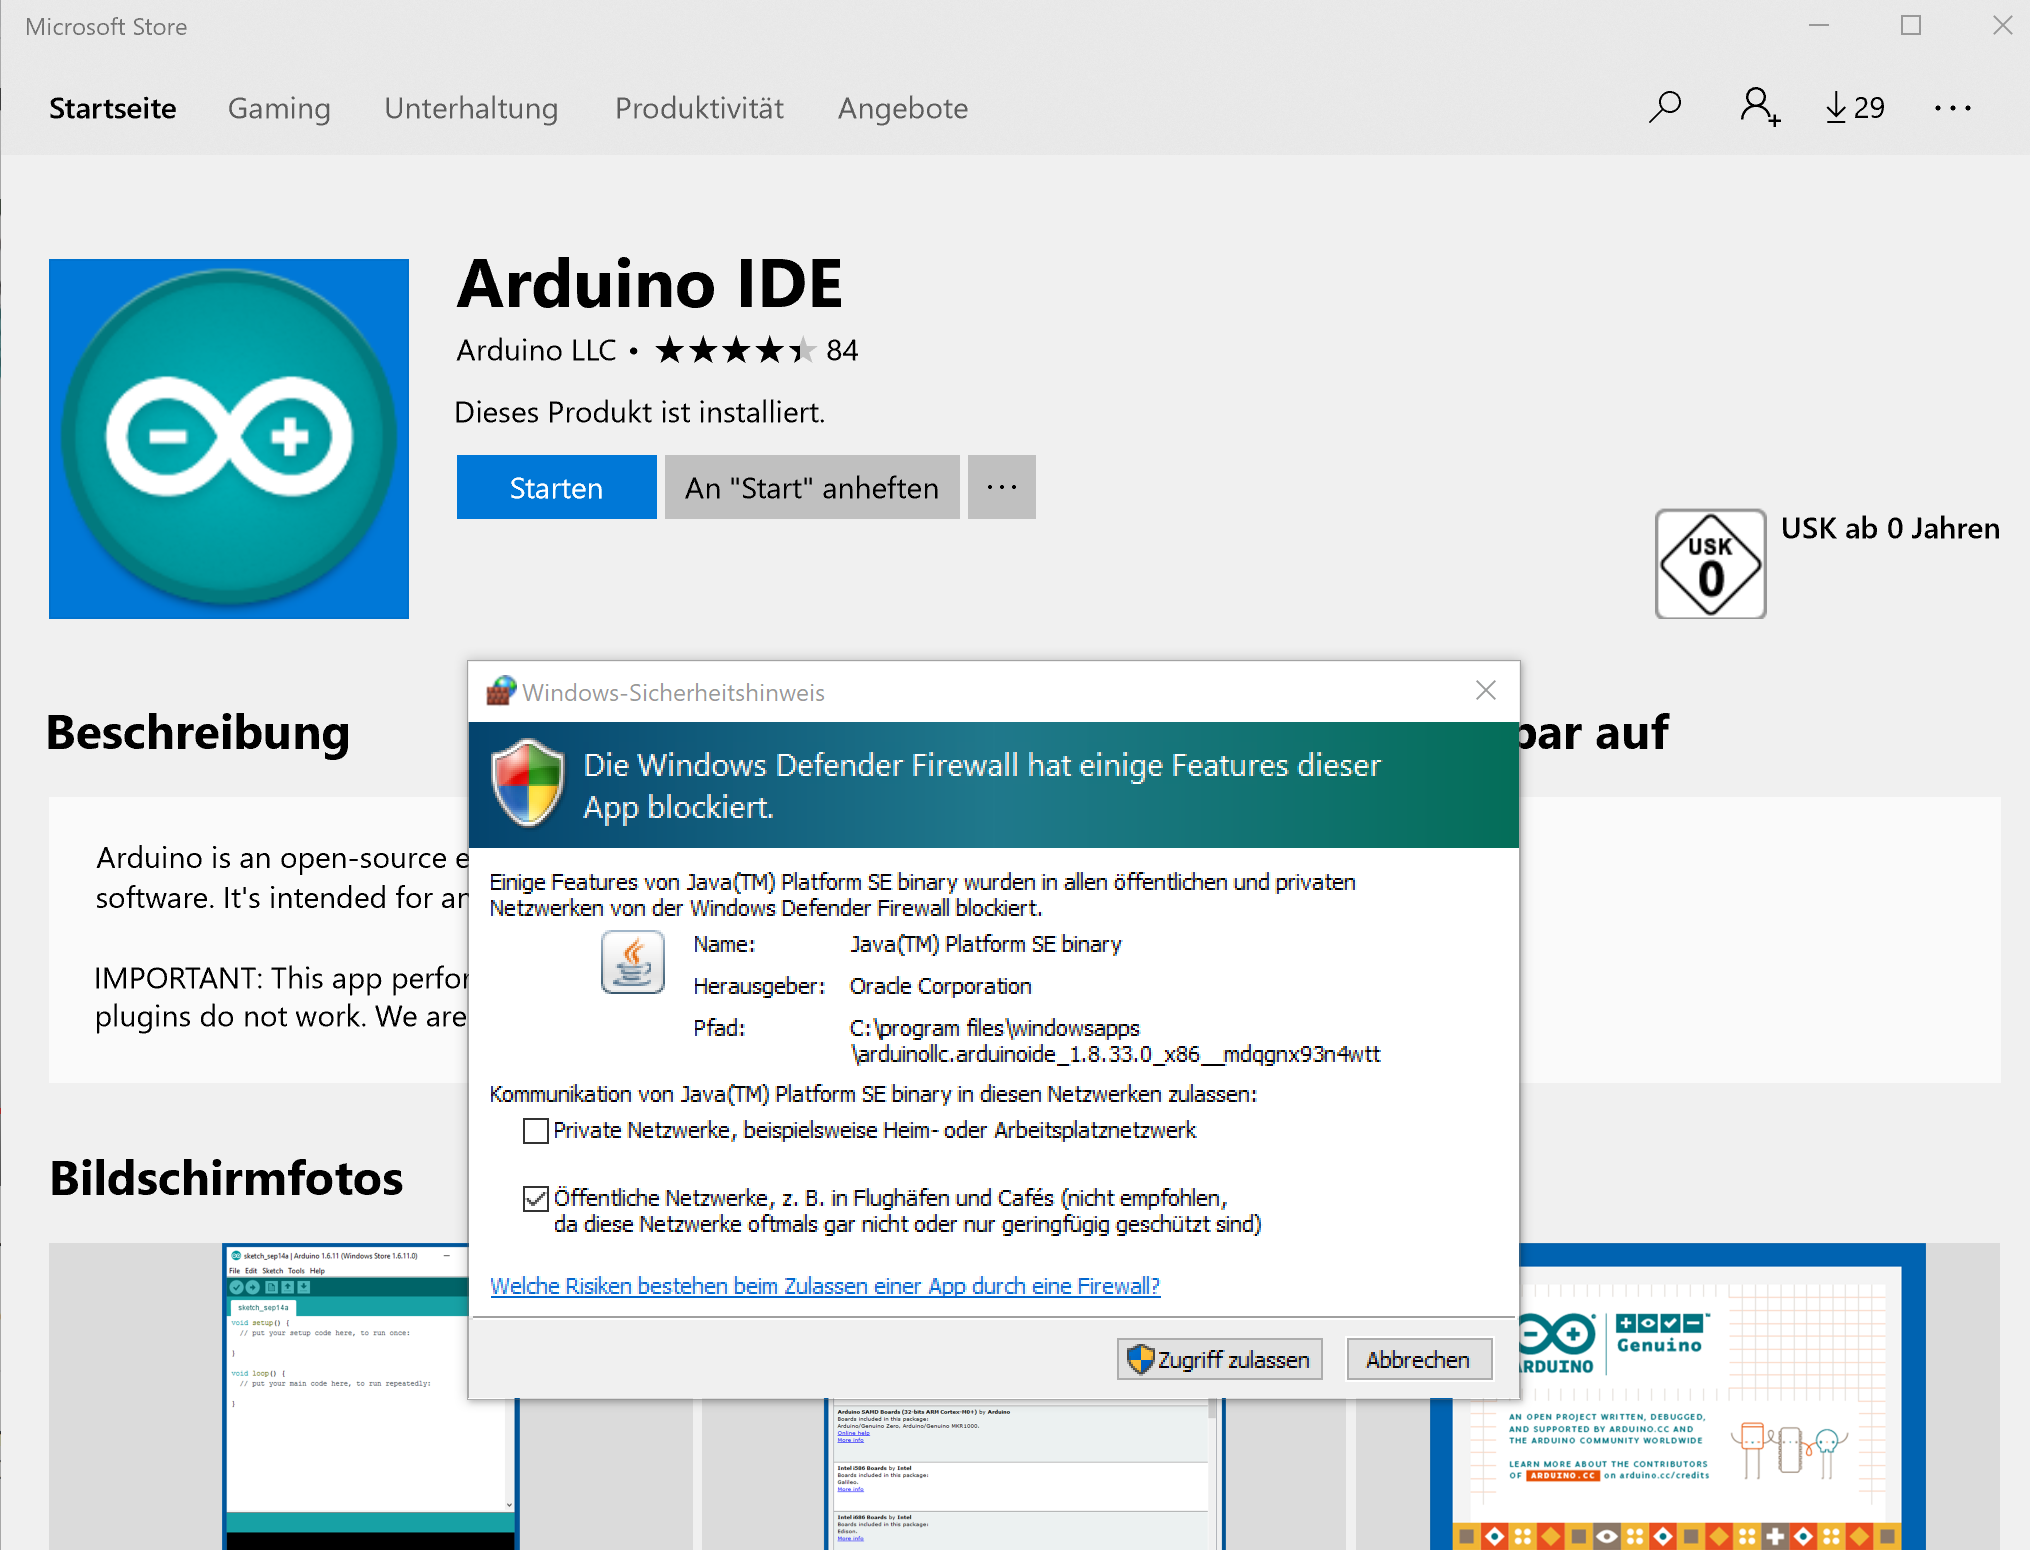Image resolution: width=2030 pixels, height=1550 pixels.
Task: Open the Produktivität section
Action: tap(698, 108)
